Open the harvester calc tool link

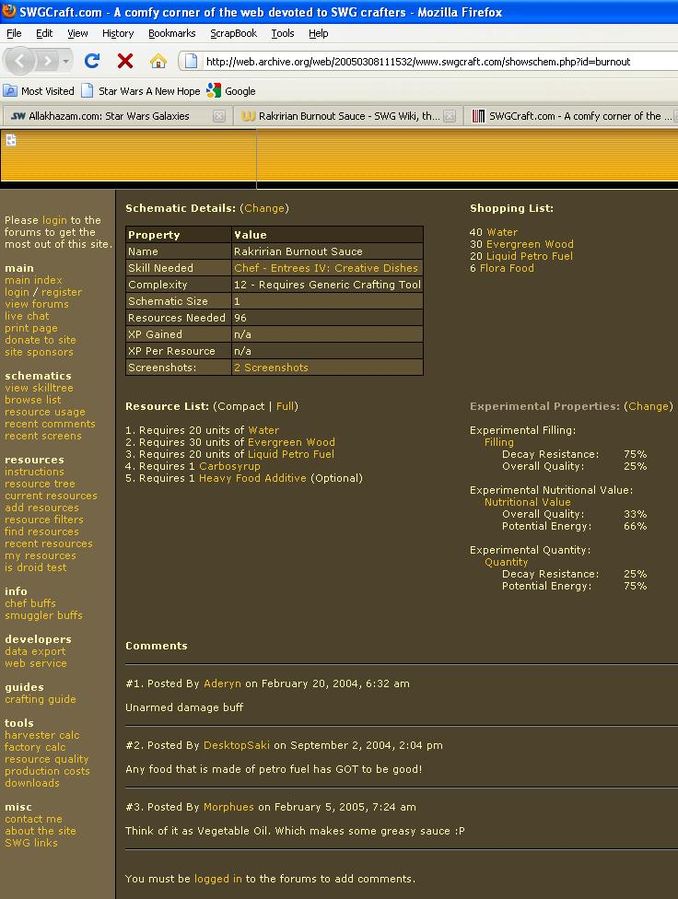point(42,735)
